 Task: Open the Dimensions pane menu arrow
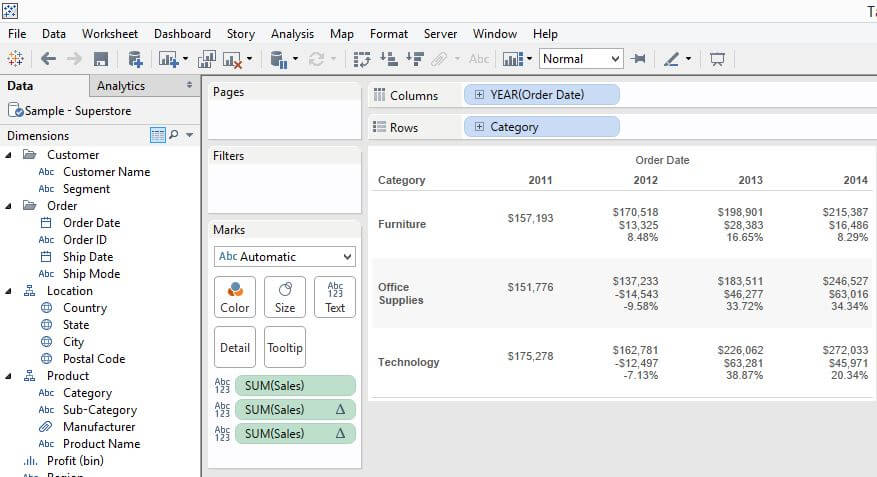pyautogui.click(x=190, y=135)
